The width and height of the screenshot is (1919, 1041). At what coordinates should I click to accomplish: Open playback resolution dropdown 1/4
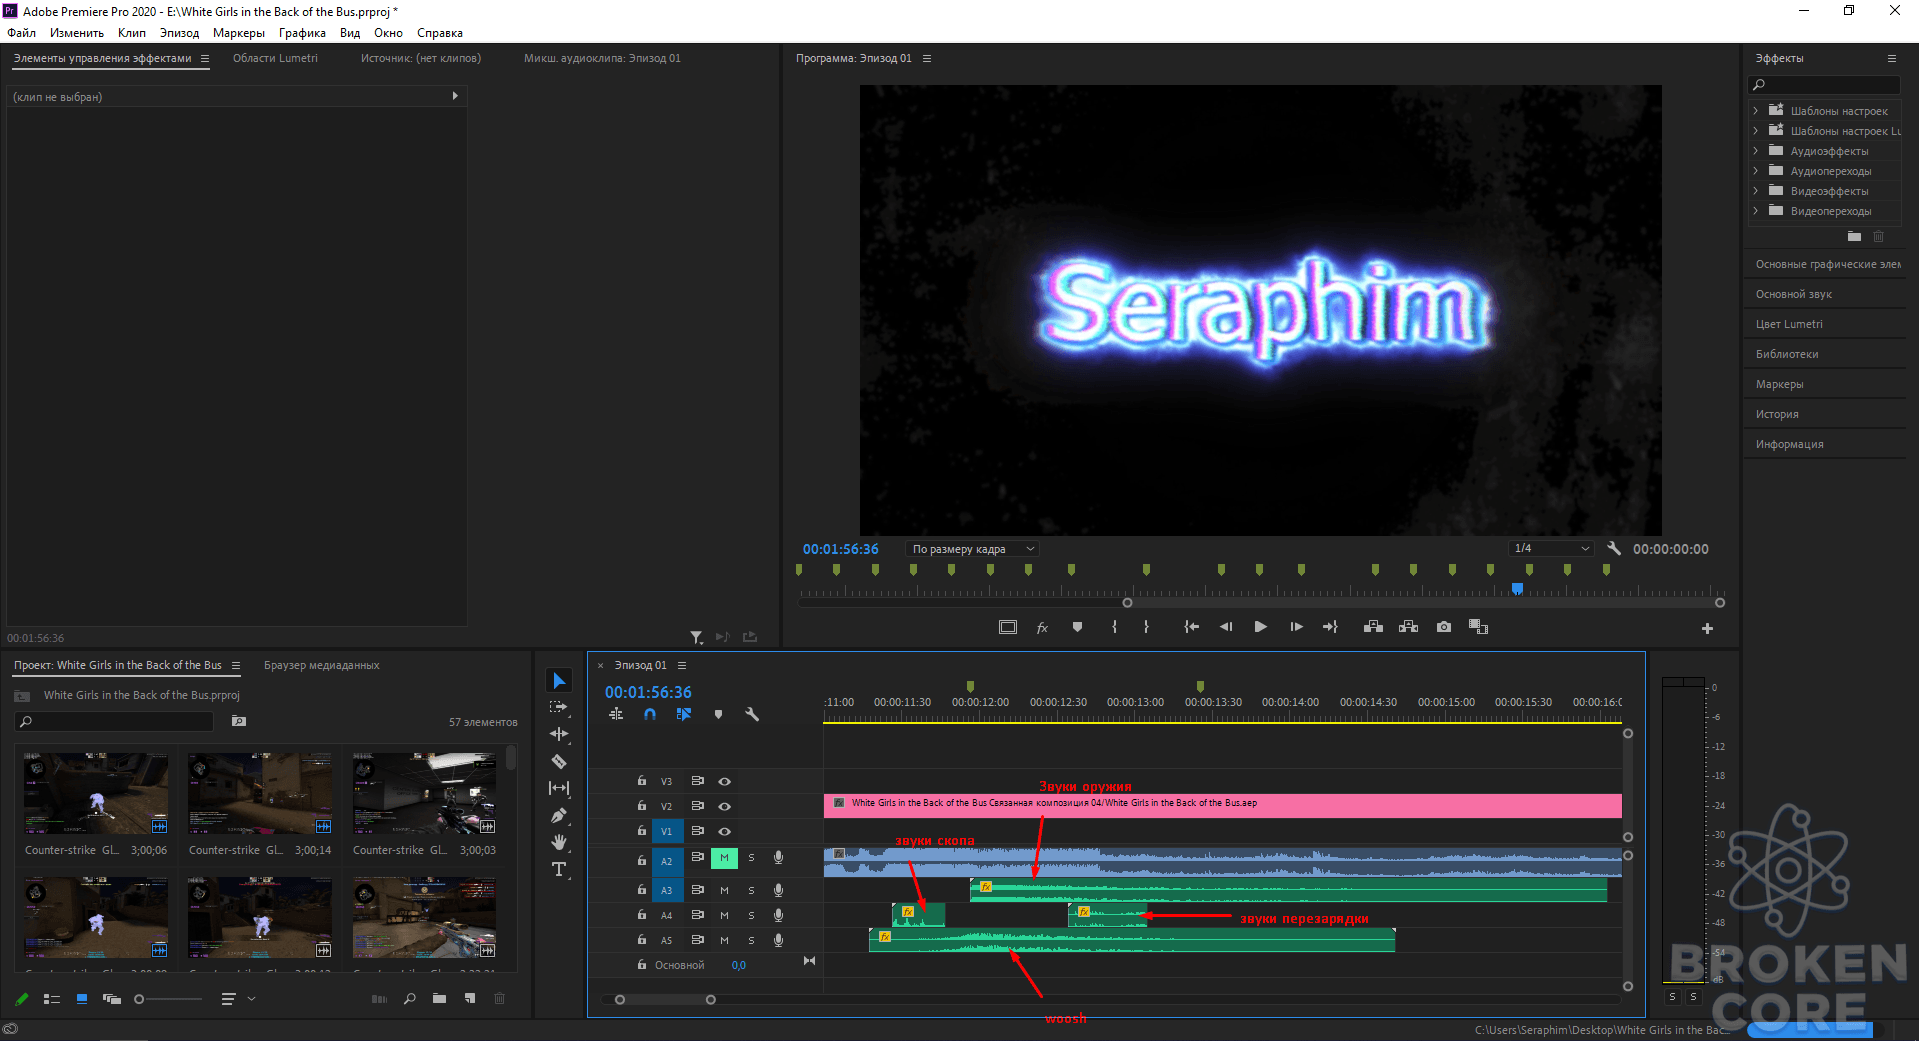(x=1551, y=548)
